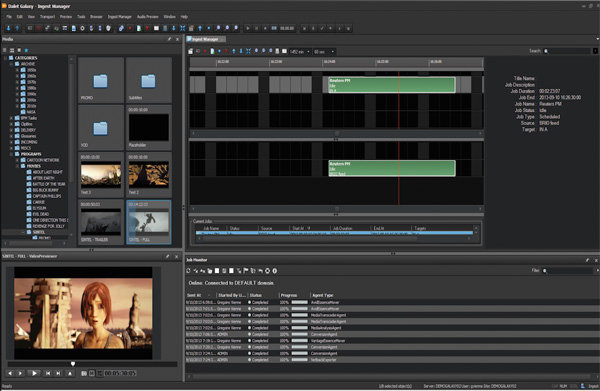Click the undo arrow icon in Job Monitor toolbar
The height and width of the screenshot is (391, 600).
[x=261, y=271]
